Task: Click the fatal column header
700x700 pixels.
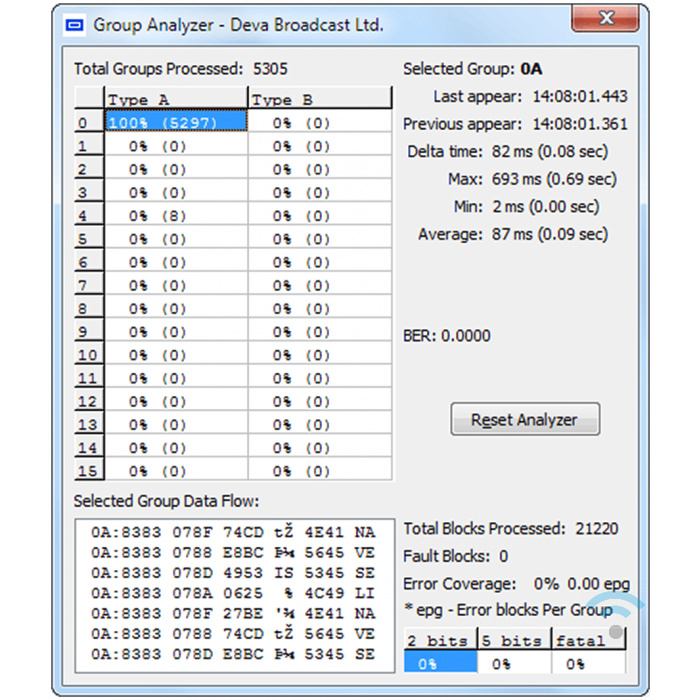Action: click(588, 639)
